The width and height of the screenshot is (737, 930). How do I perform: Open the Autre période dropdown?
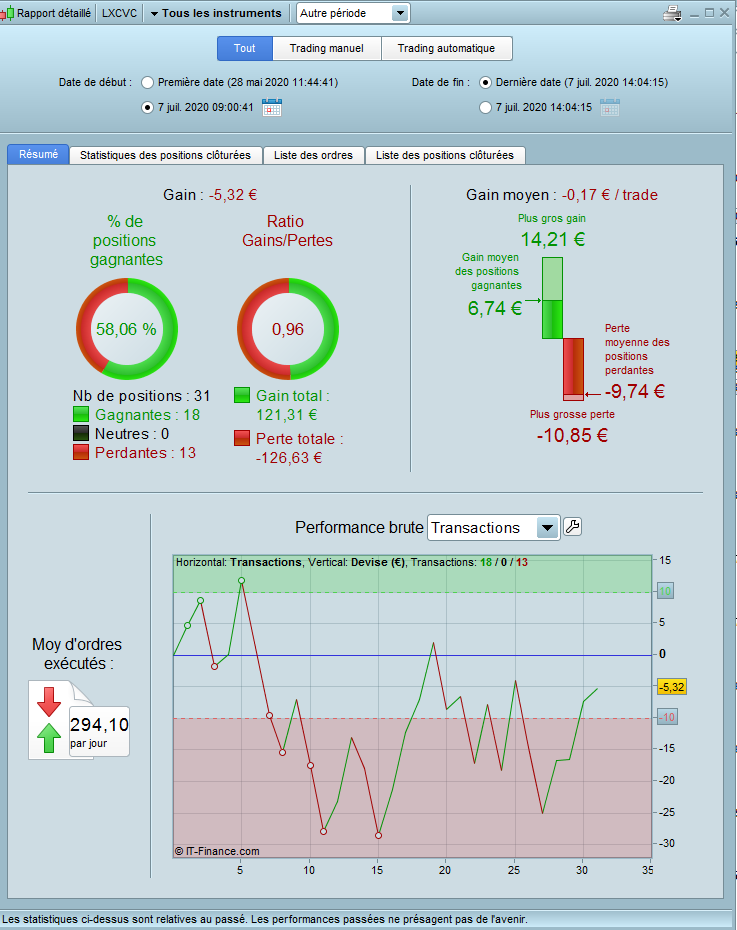[x=353, y=13]
